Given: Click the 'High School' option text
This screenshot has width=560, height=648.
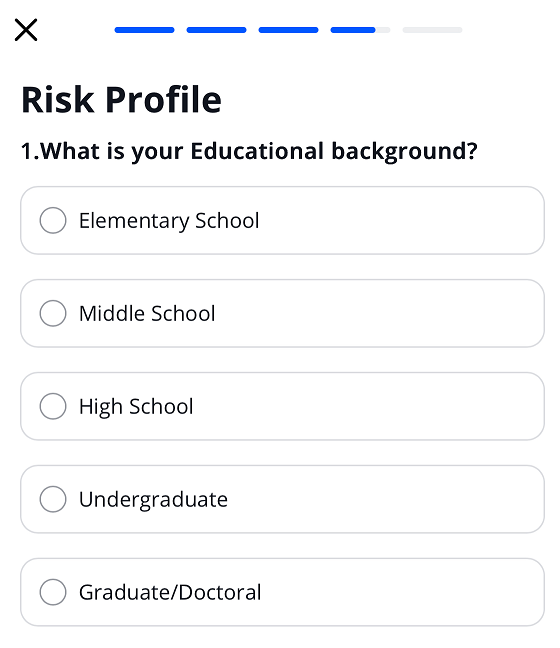Looking at the screenshot, I should [136, 407].
